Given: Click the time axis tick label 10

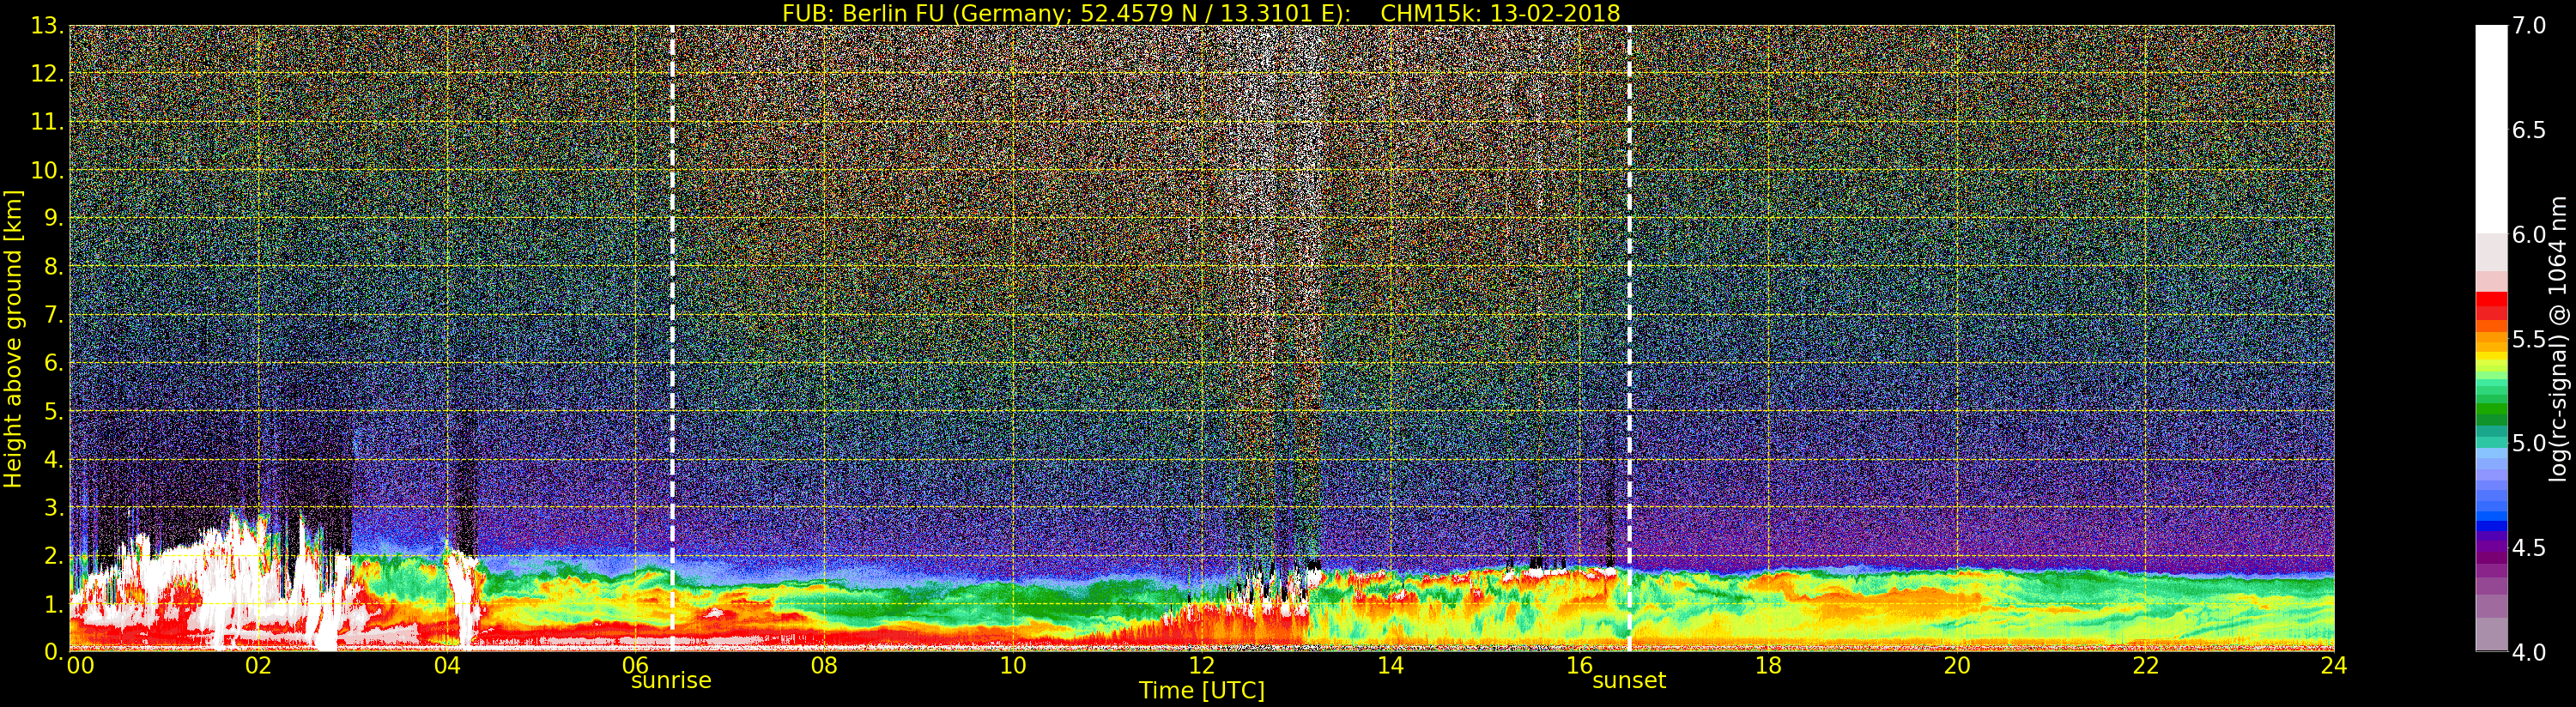Looking at the screenshot, I should pos(1013,665).
